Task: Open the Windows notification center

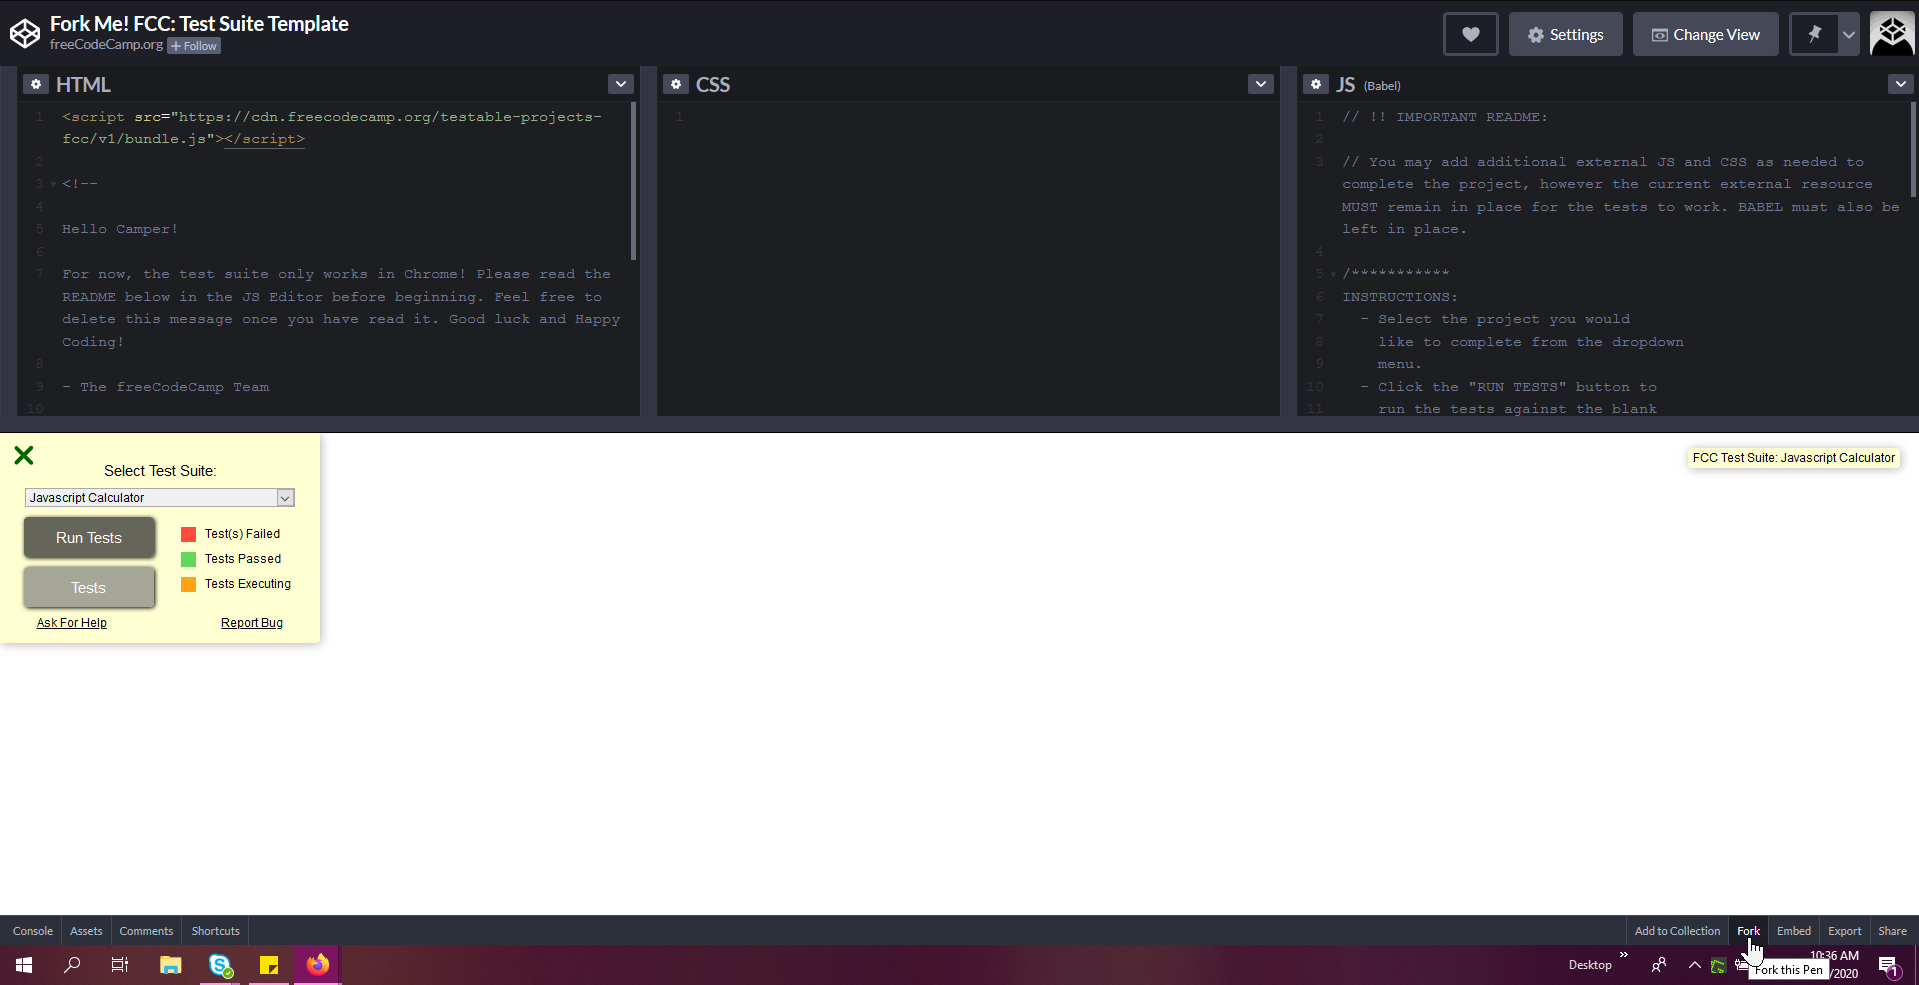Action: click(1889, 966)
